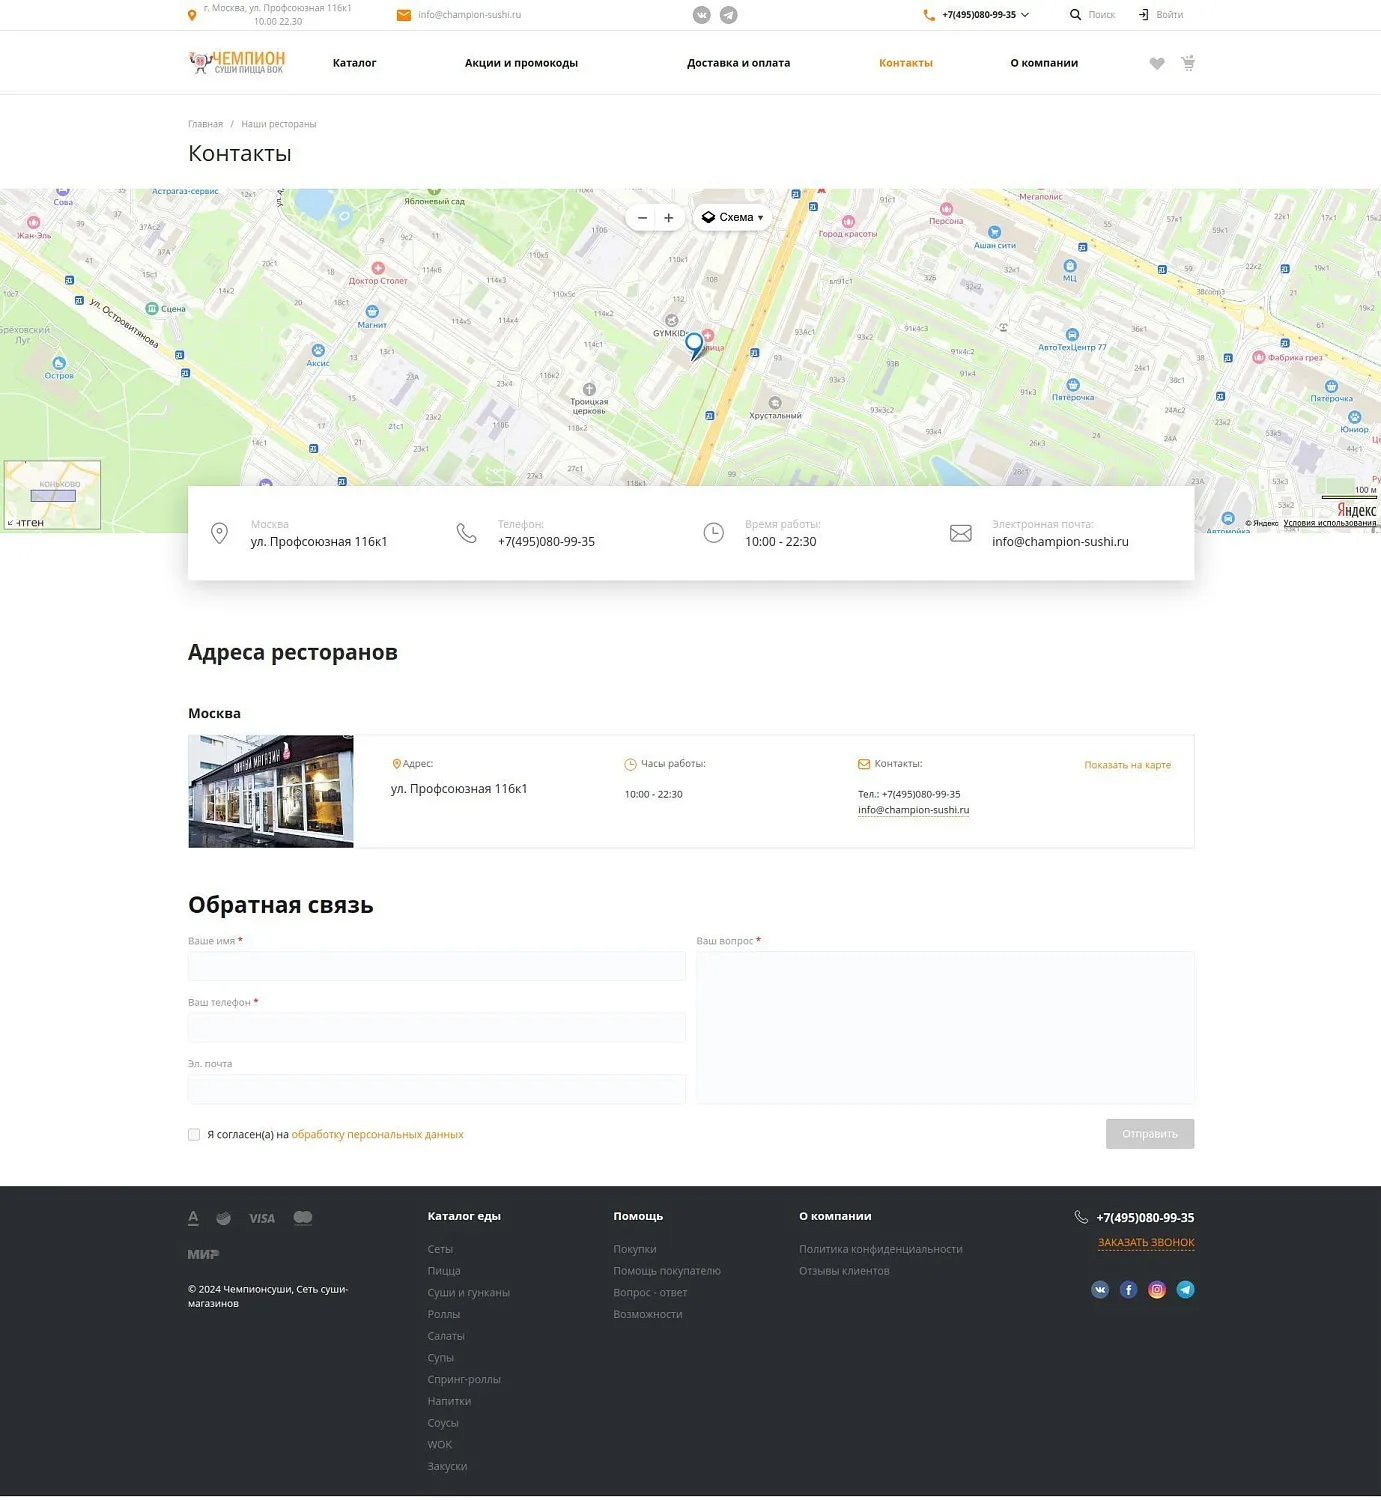Click the search magnifier icon
The image size is (1381, 1500).
click(x=1075, y=15)
